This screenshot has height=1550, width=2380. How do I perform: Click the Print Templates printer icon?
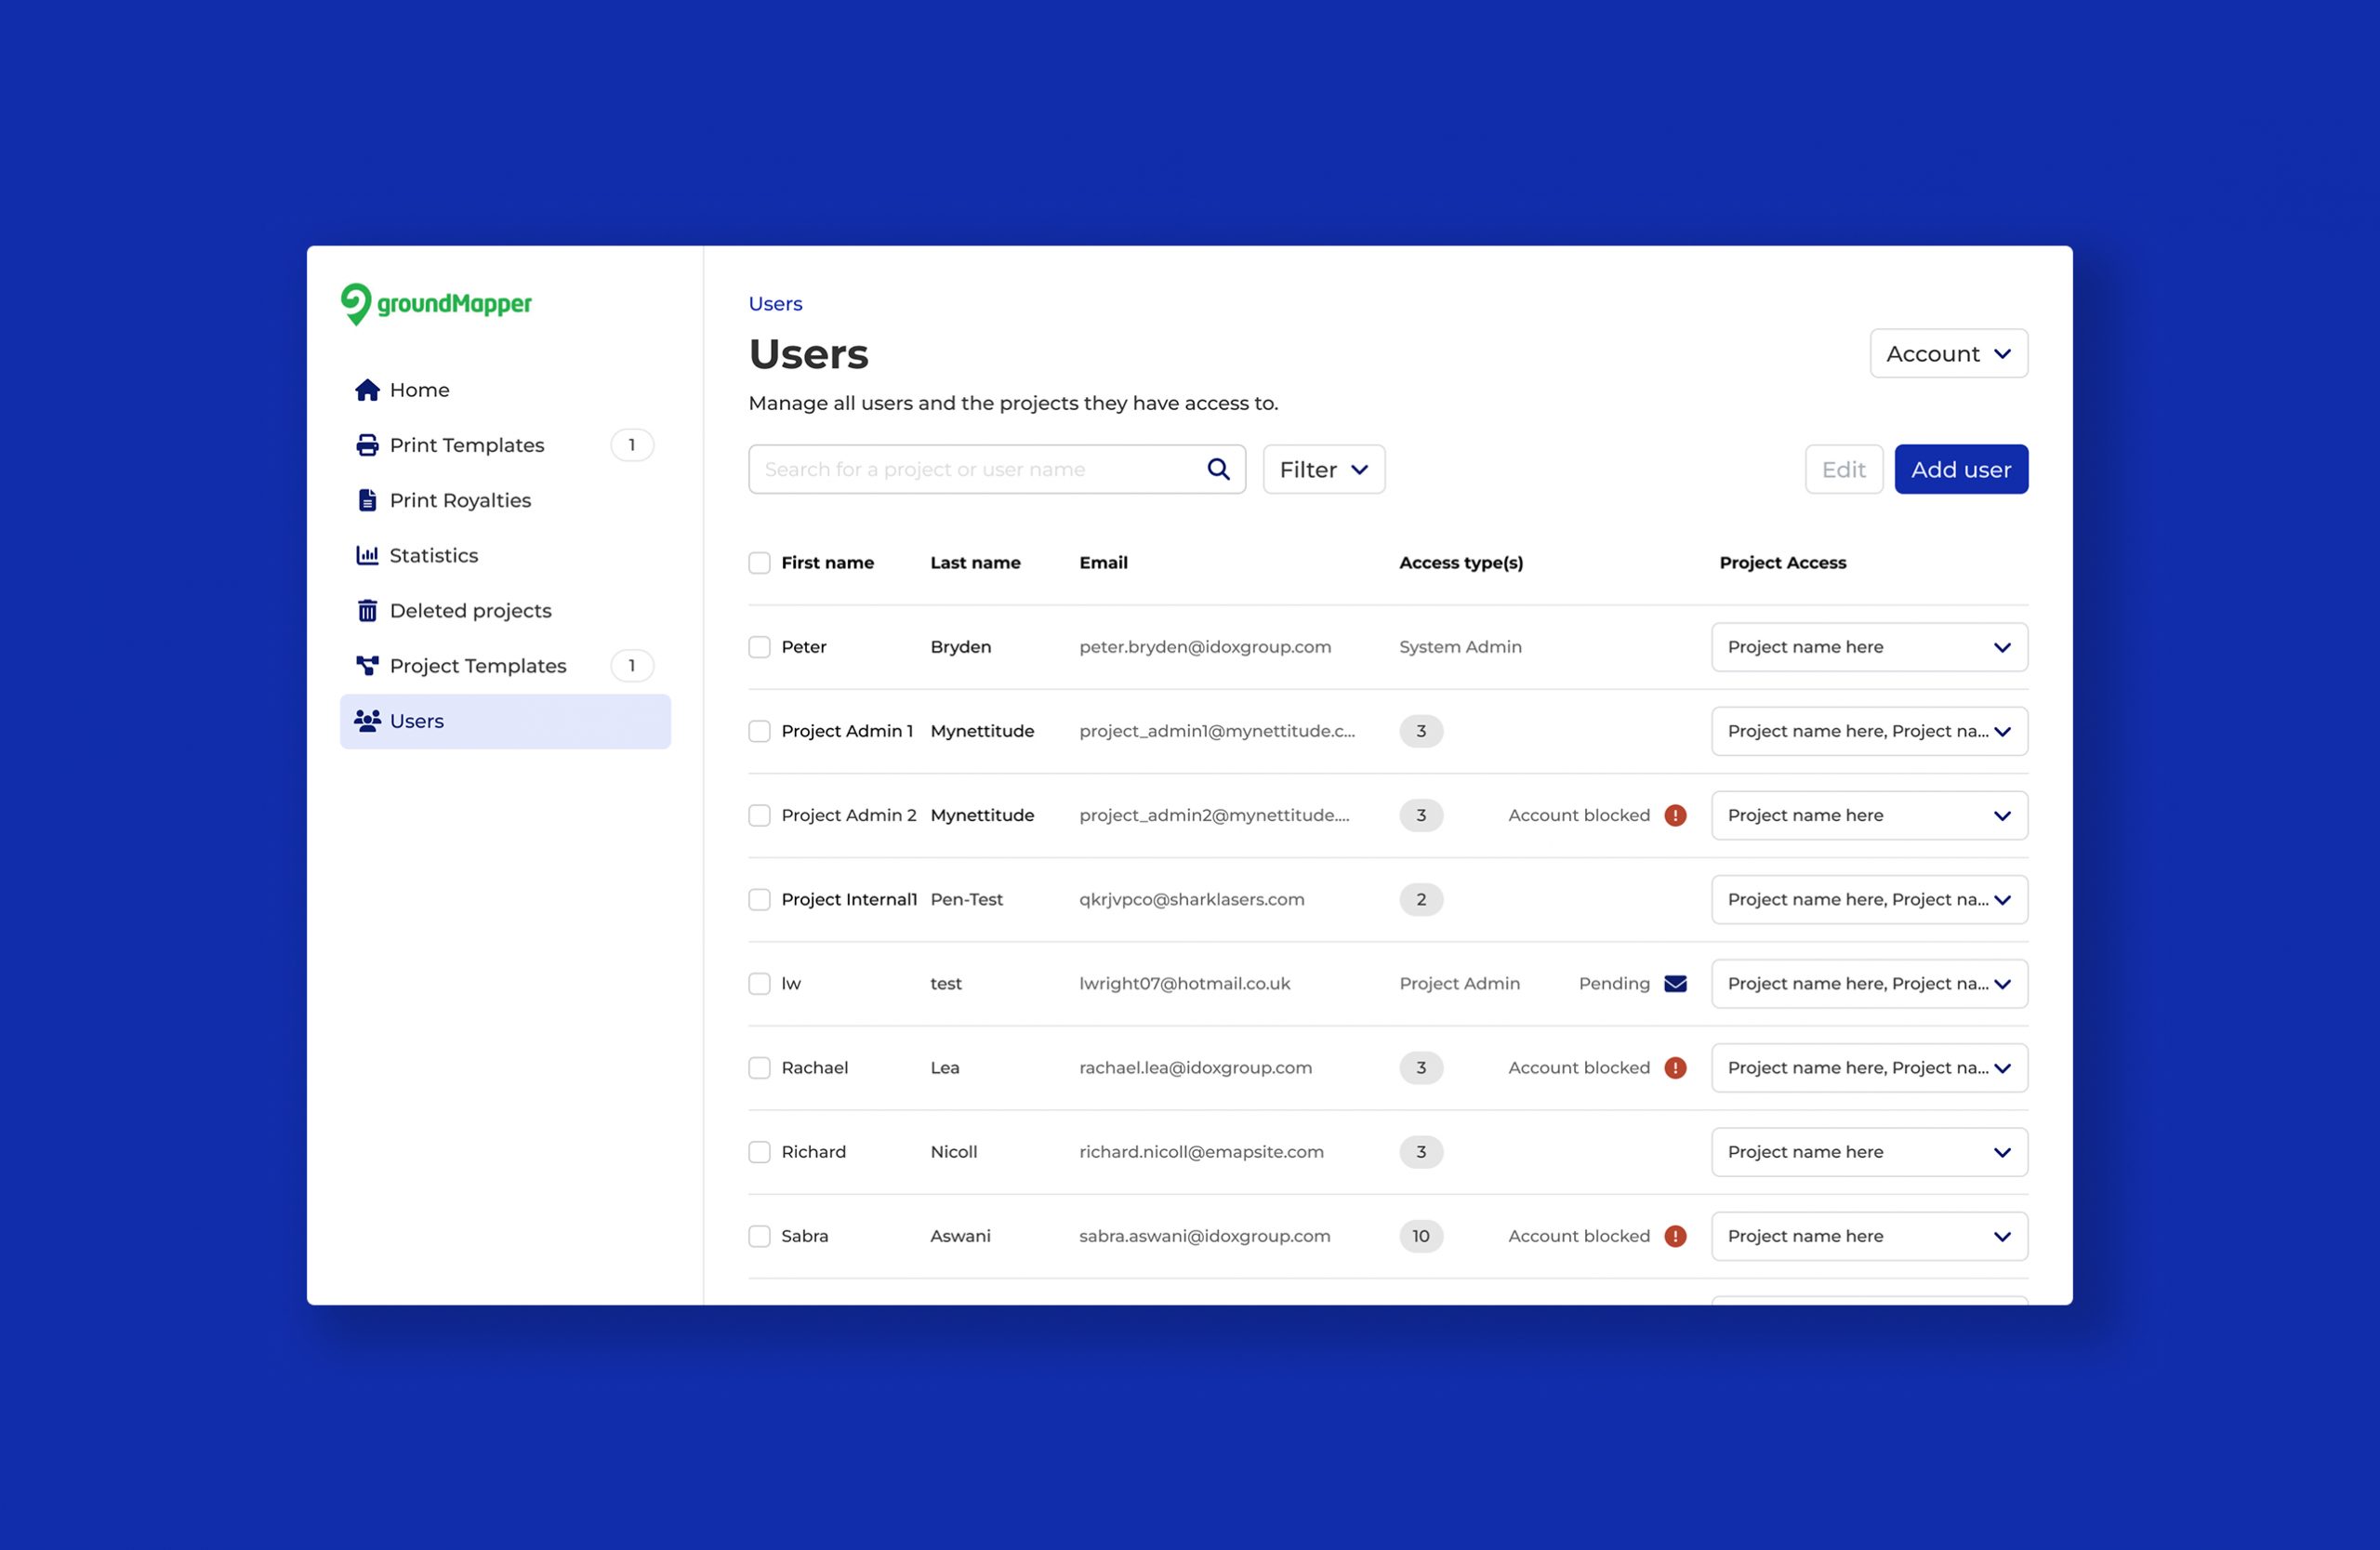point(367,445)
